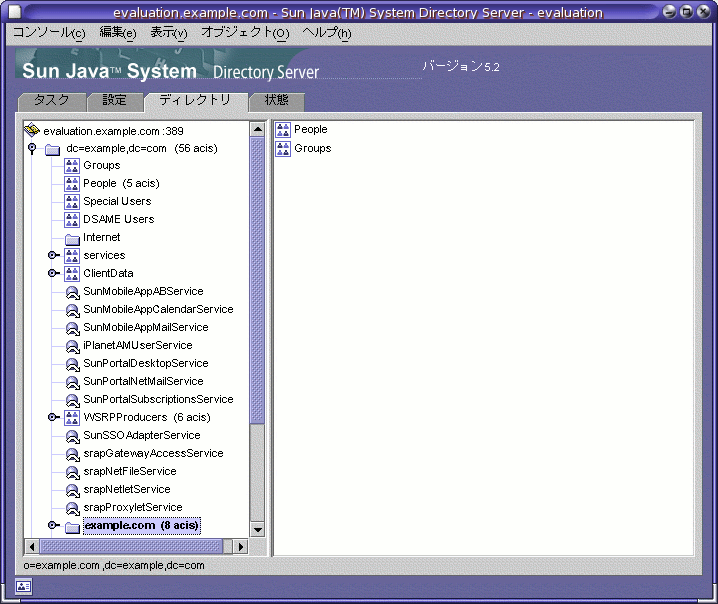
Task: Select the ディレクトリ tab
Action: point(196,101)
